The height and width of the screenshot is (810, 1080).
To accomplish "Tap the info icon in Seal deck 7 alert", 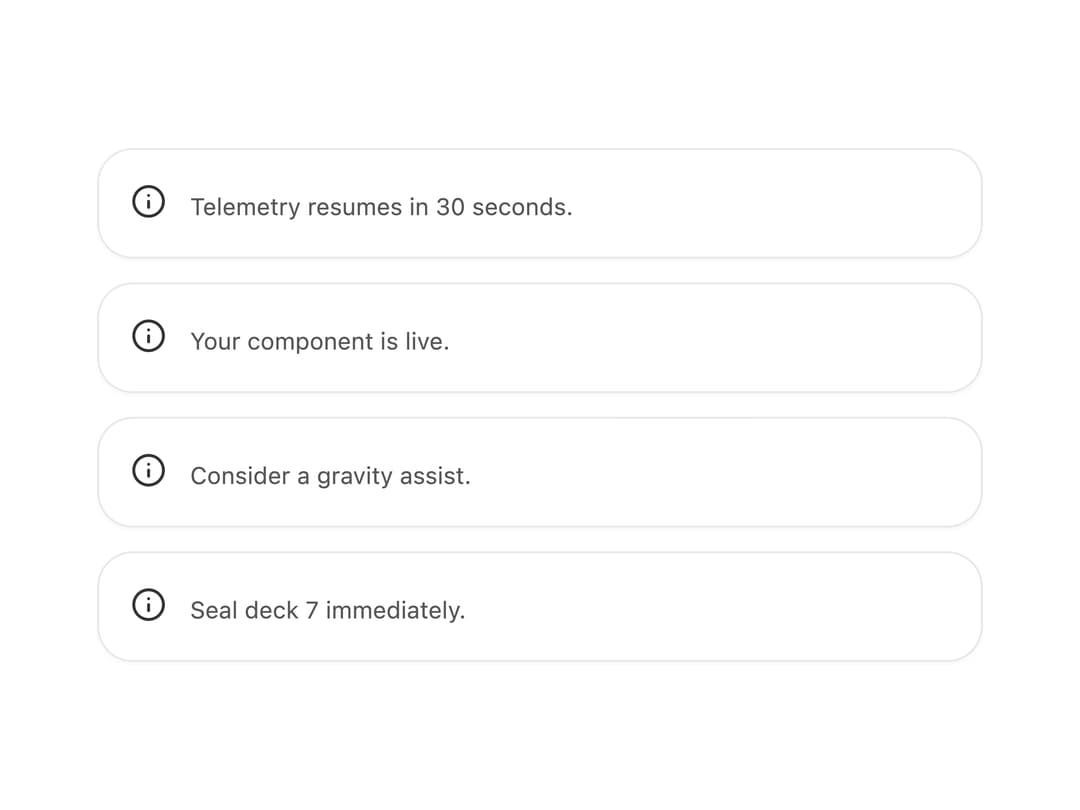I will click(148, 605).
